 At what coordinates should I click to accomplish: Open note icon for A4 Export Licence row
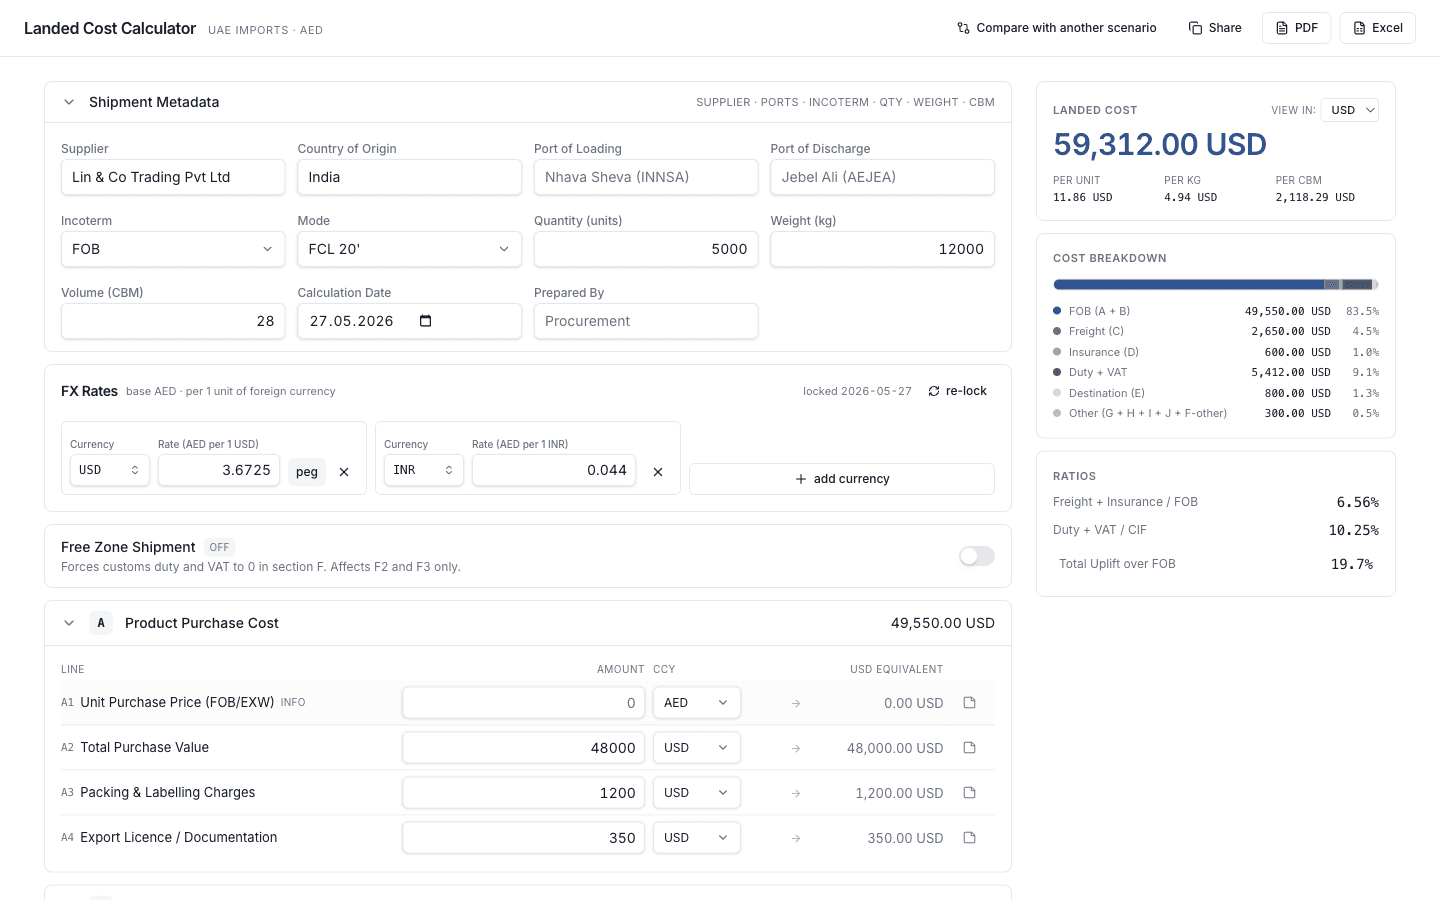[x=969, y=838]
